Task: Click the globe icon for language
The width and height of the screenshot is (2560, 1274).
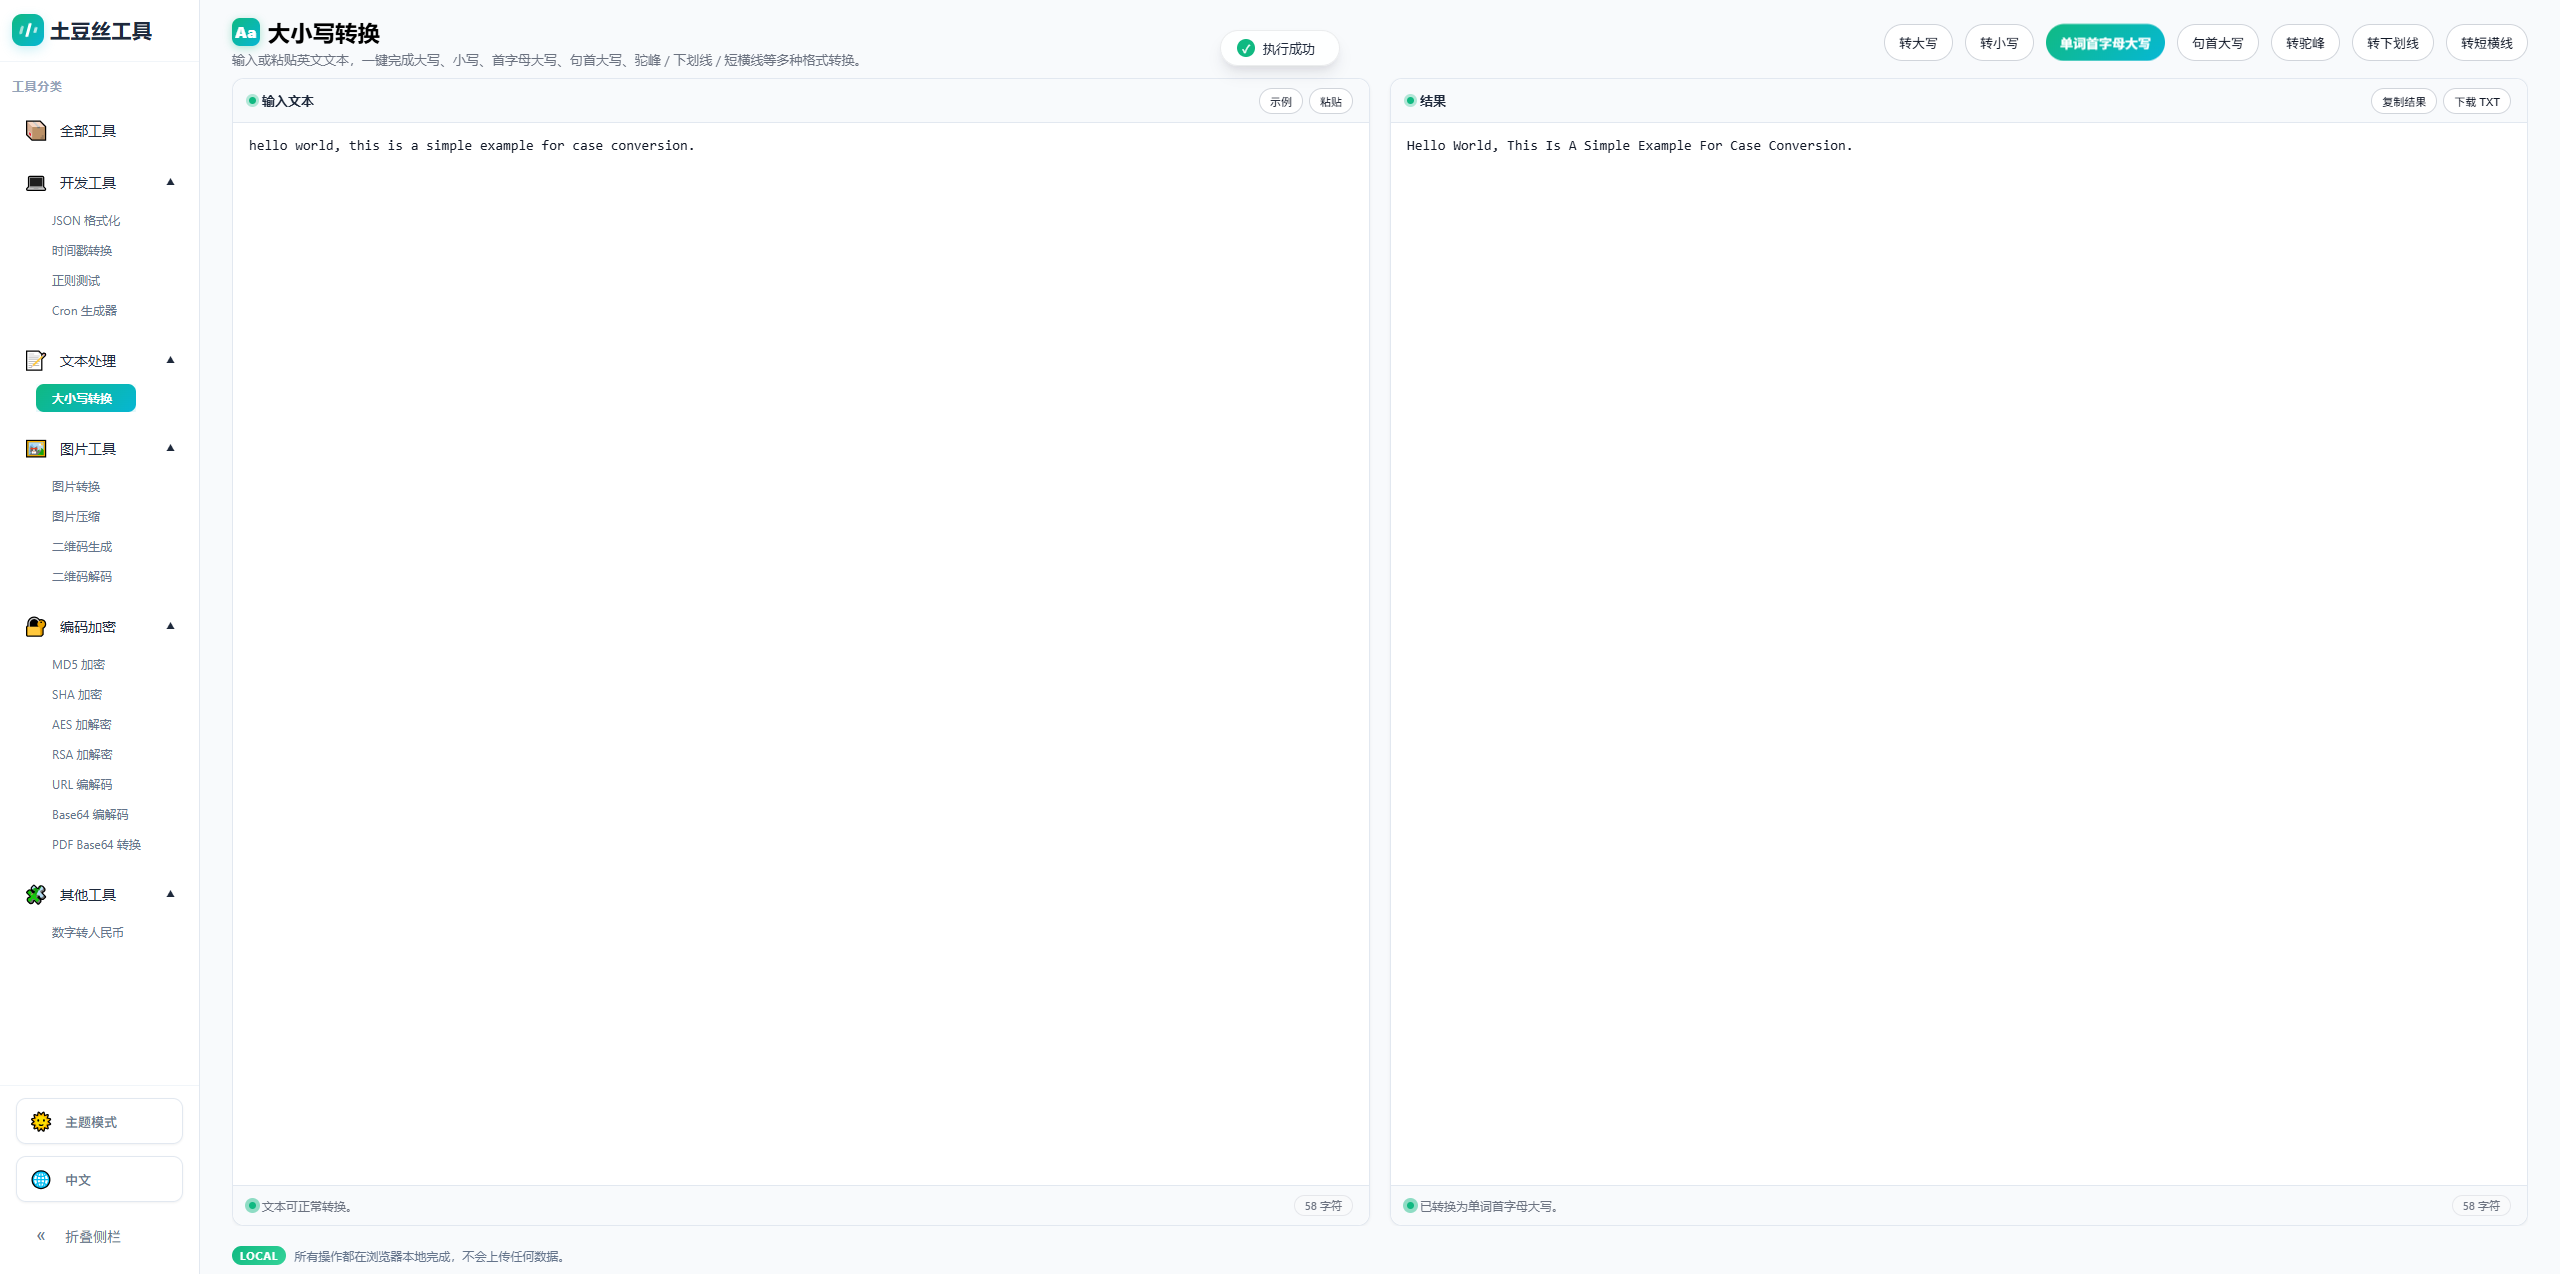Action: tap(41, 1180)
